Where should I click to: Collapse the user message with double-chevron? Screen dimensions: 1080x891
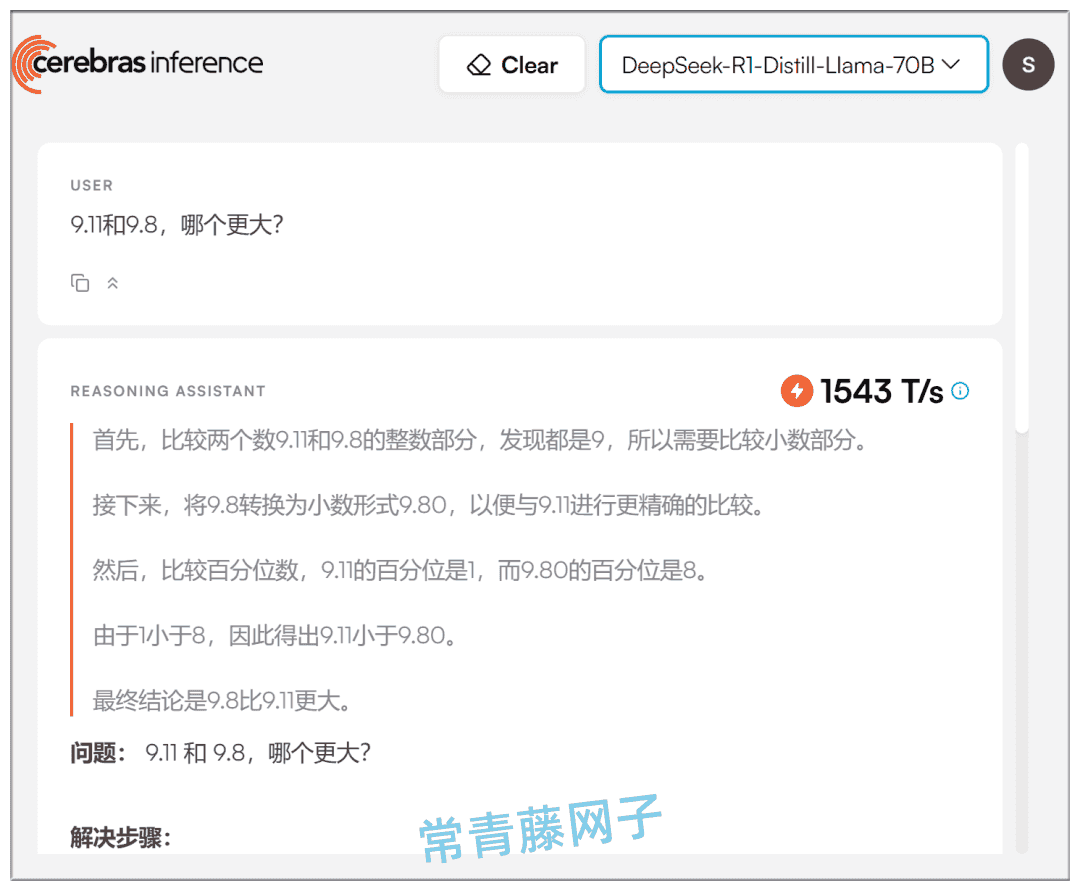113,283
